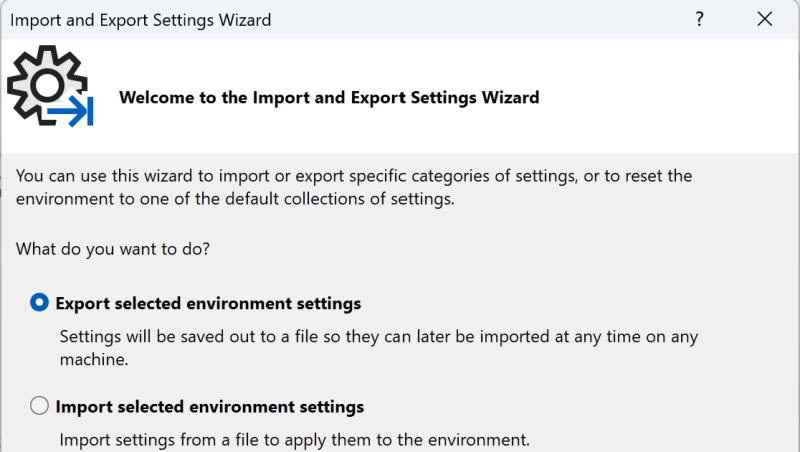Viewport: 800px width, 452px height.
Task: Click the "Import settings from a file" description
Action: (x=294, y=439)
